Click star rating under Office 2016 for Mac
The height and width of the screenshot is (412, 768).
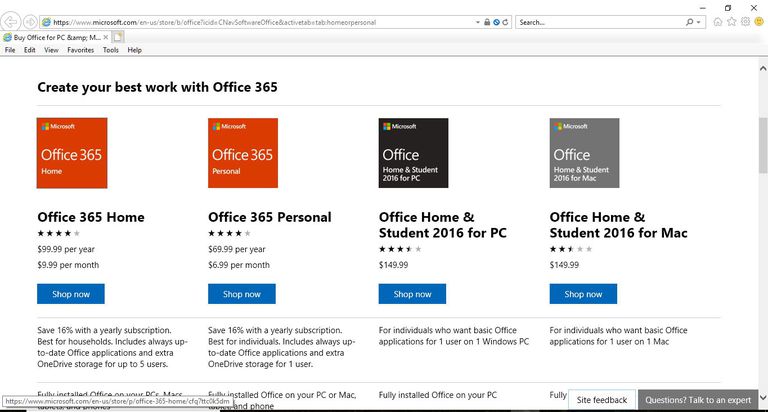(x=571, y=249)
